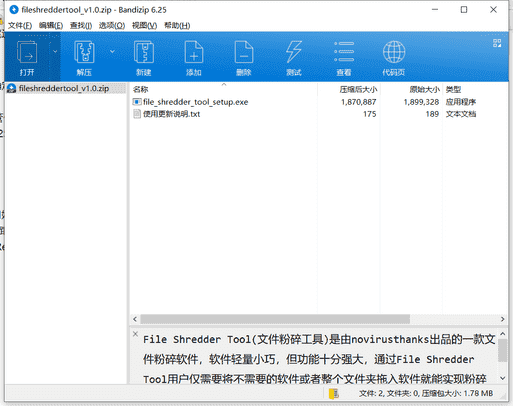Click type cell 文本文档
Viewport: 513px width, 406px height.
[461, 114]
